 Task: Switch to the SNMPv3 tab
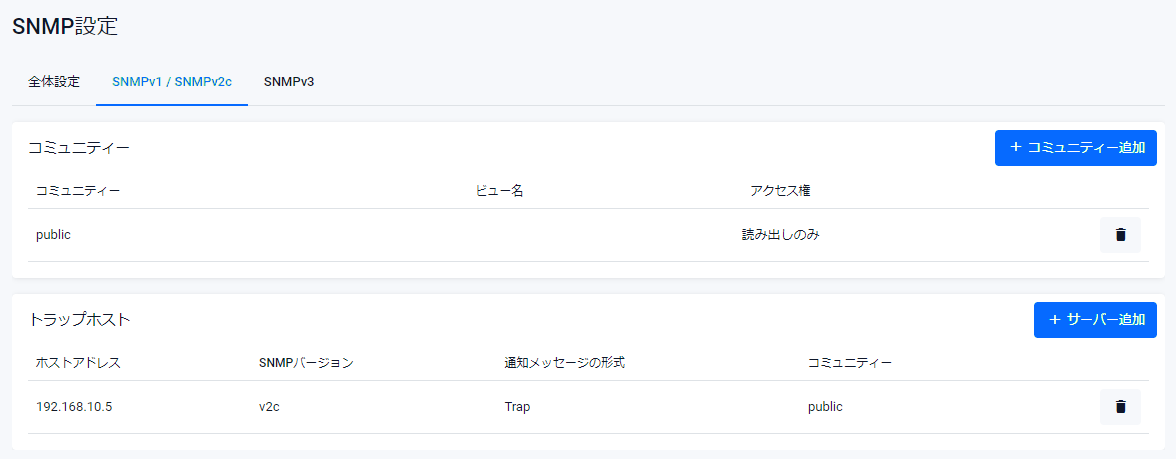coord(289,82)
